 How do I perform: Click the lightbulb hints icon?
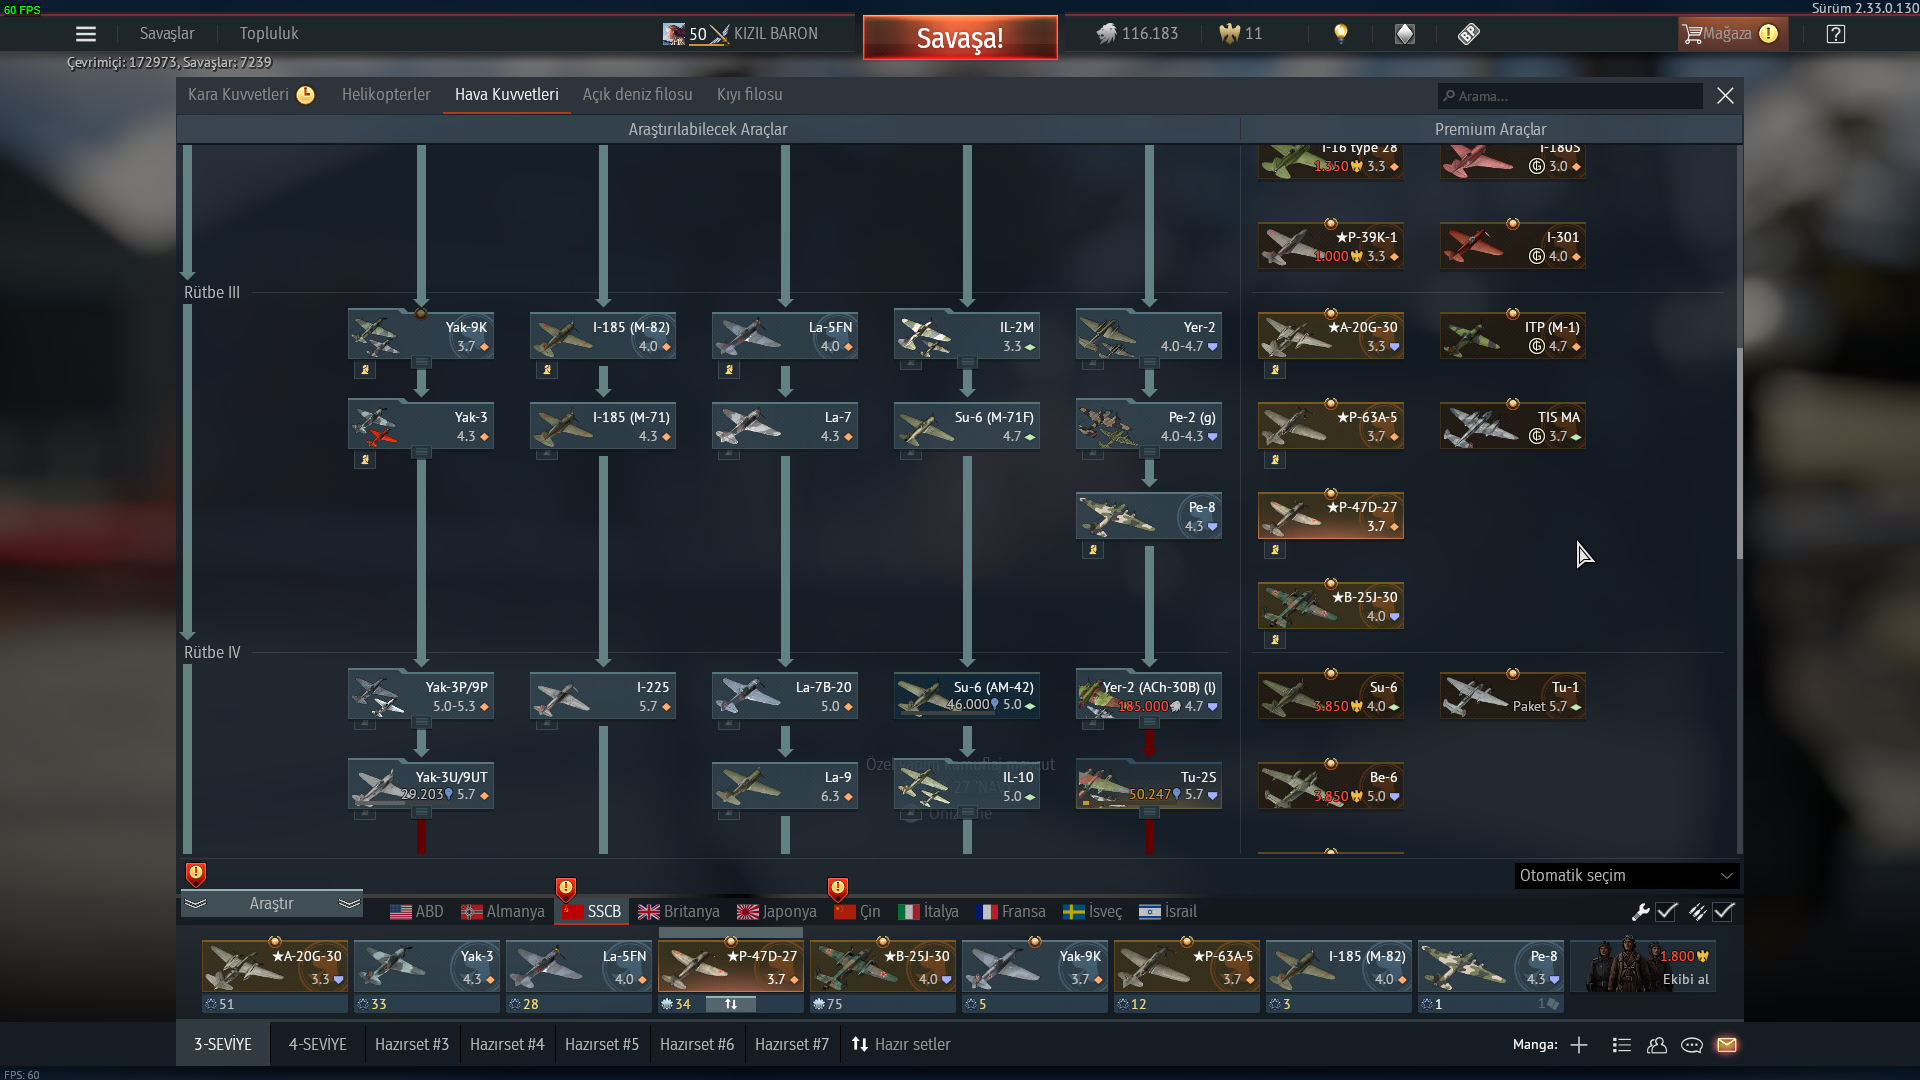(1341, 34)
